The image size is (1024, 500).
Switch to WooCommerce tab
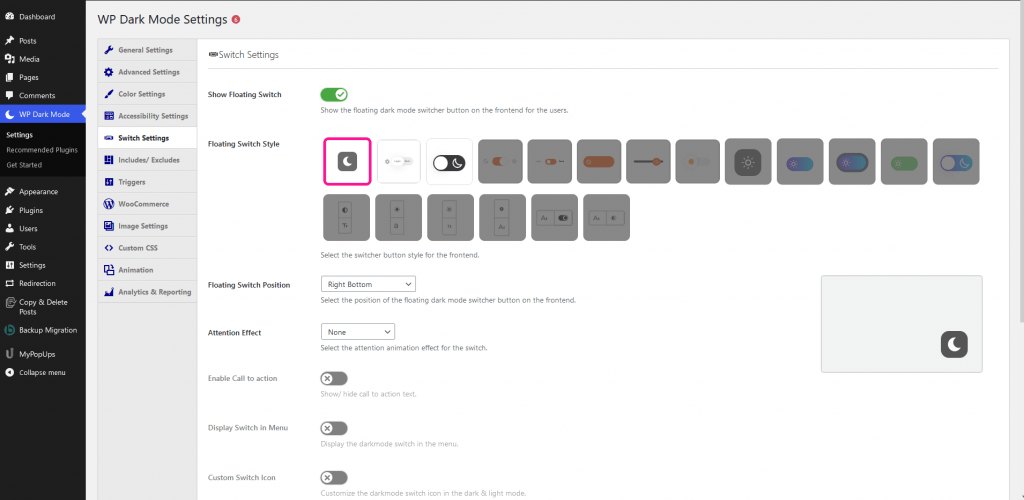147,204
